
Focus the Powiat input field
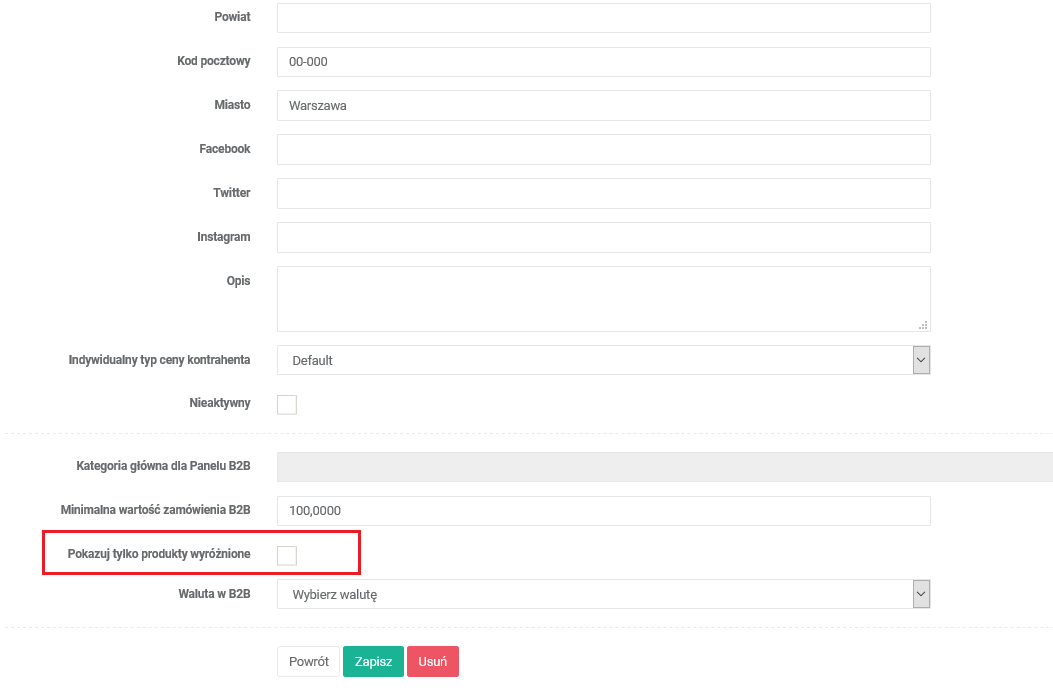point(603,18)
